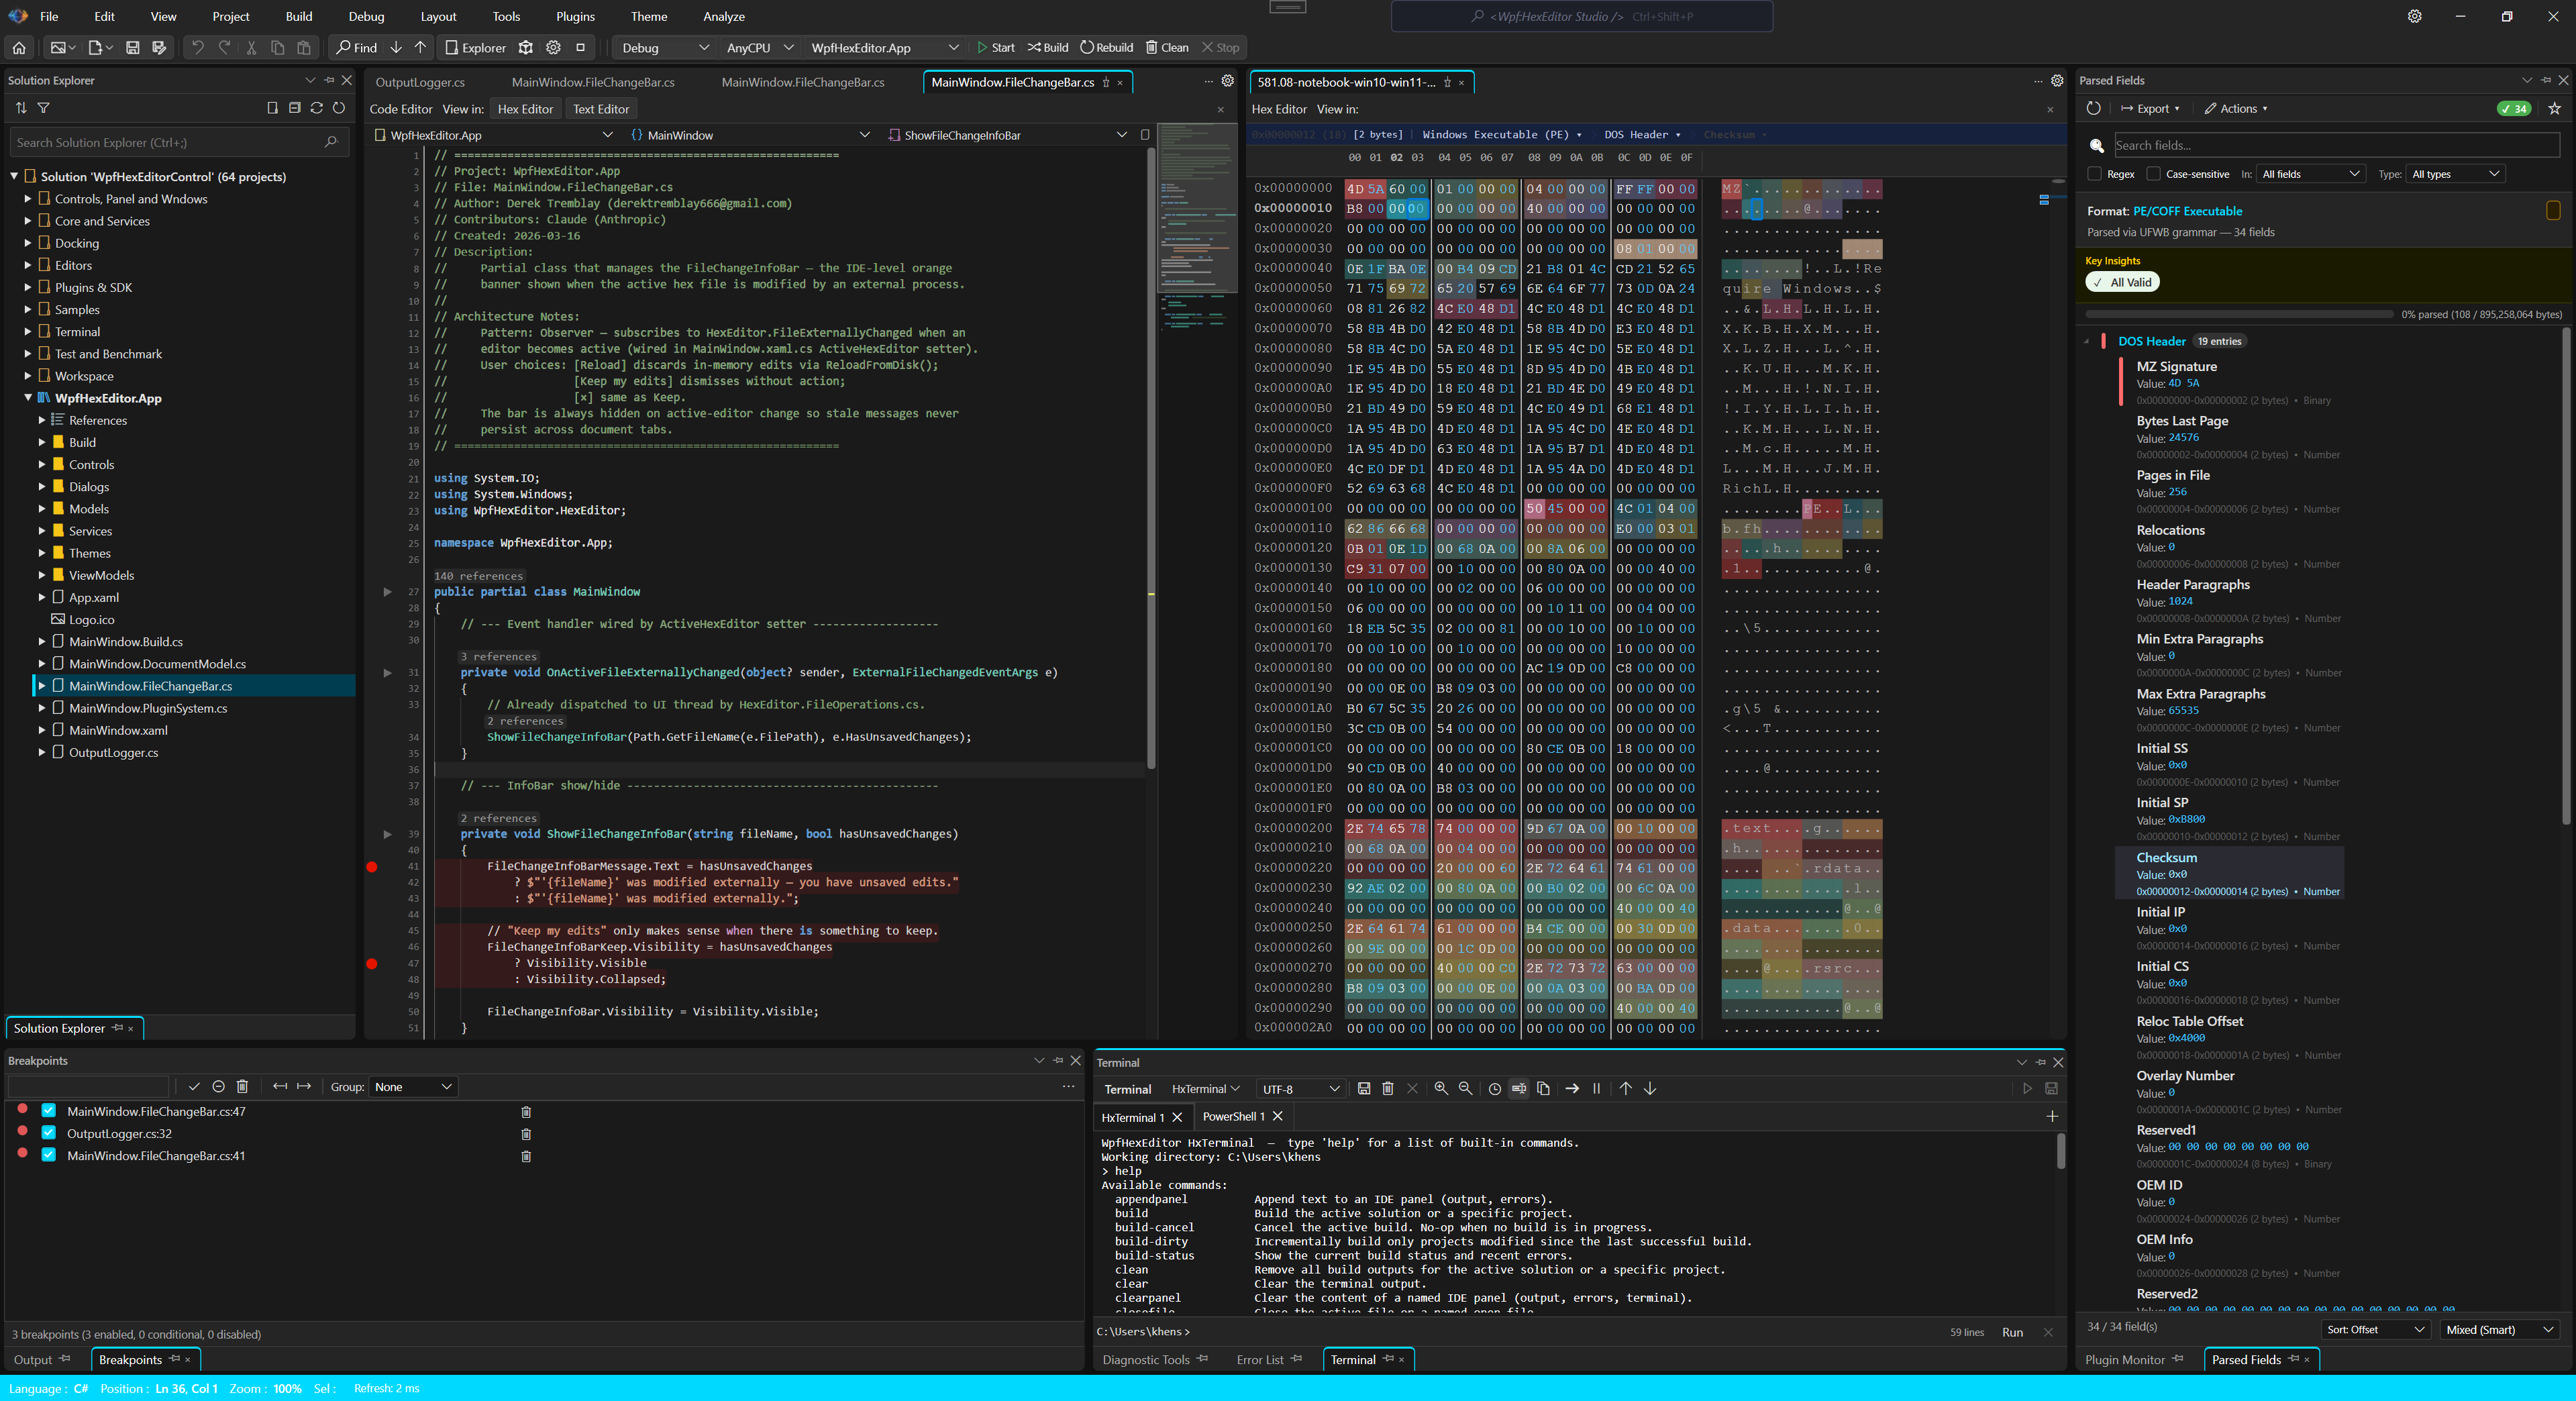Refresh the Parsed Fields panel
Image resolution: width=2576 pixels, height=1401 pixels.
point(2093,108)
